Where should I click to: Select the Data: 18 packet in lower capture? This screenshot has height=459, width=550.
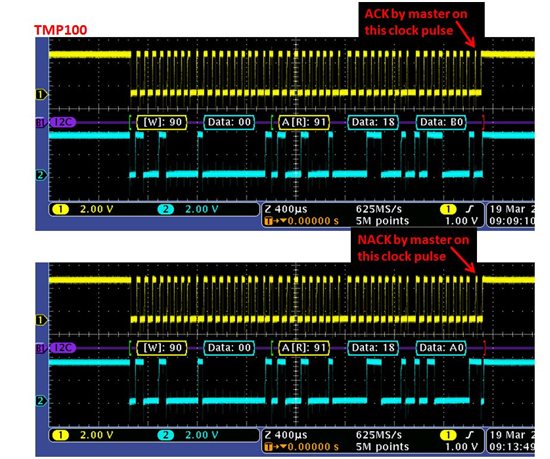pos(373,348)
